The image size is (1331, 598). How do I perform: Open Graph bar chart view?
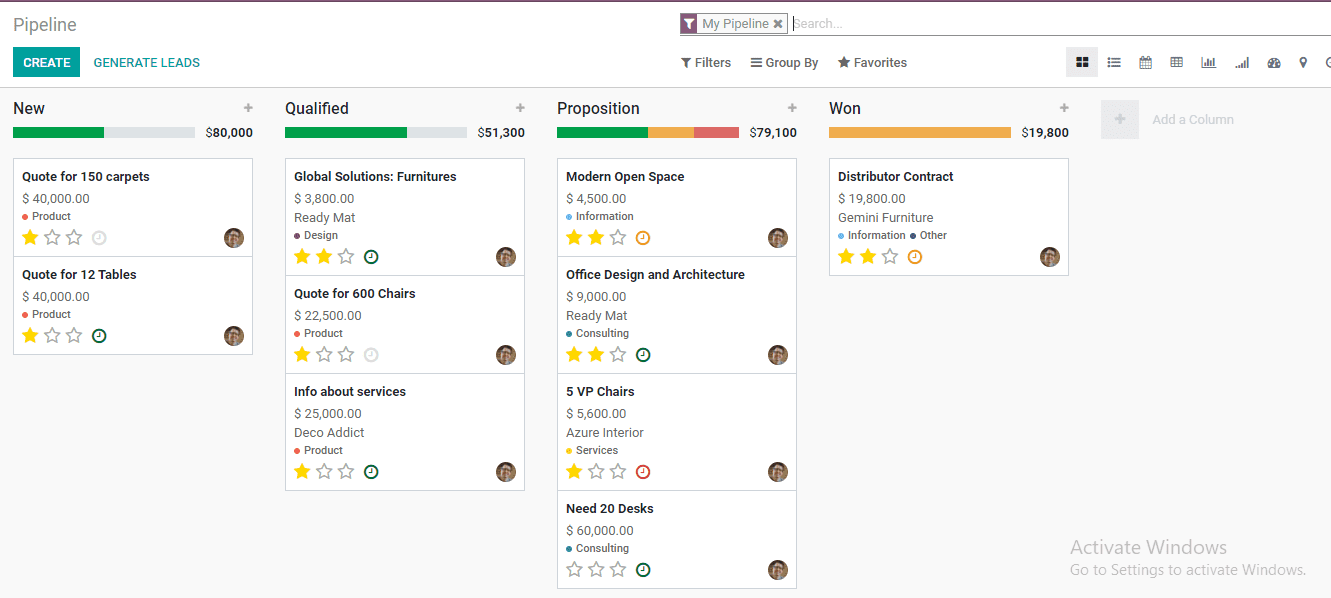(x=1209, y=62)
